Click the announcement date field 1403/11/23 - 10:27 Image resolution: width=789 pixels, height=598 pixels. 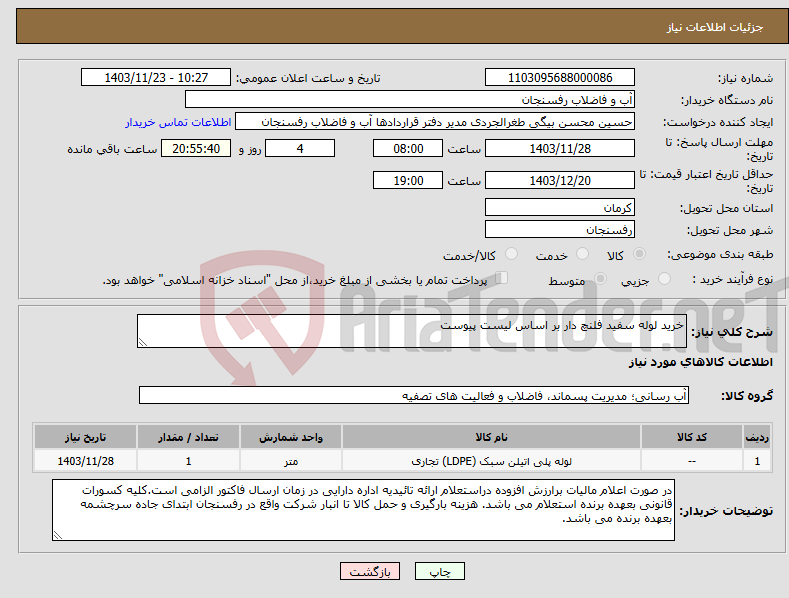155,78
